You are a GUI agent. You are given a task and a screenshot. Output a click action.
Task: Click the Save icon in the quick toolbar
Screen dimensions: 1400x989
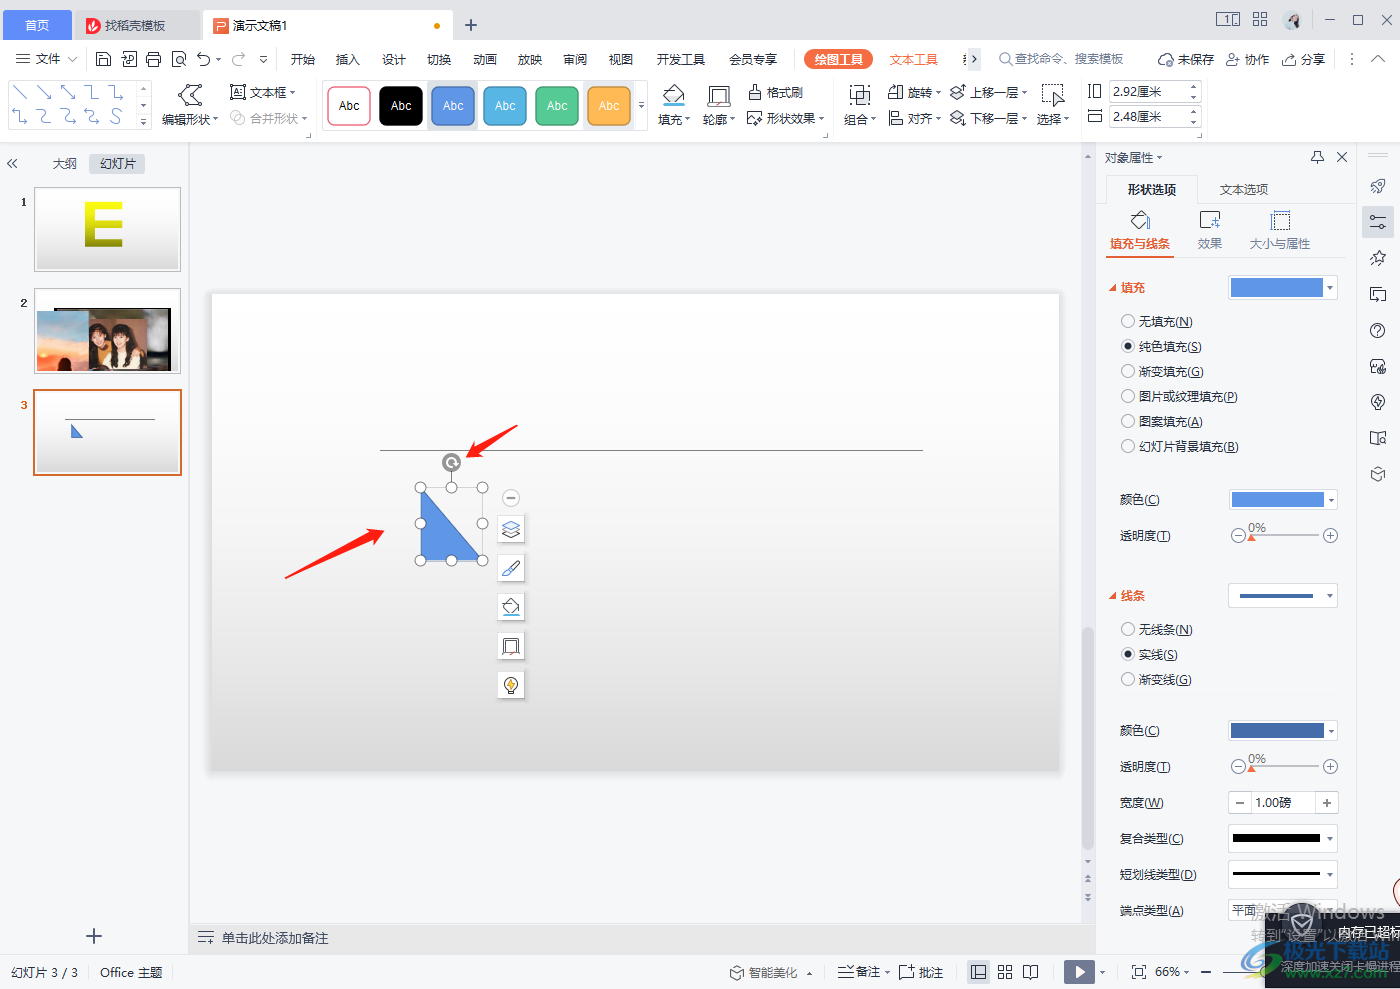tap(104, 59)
